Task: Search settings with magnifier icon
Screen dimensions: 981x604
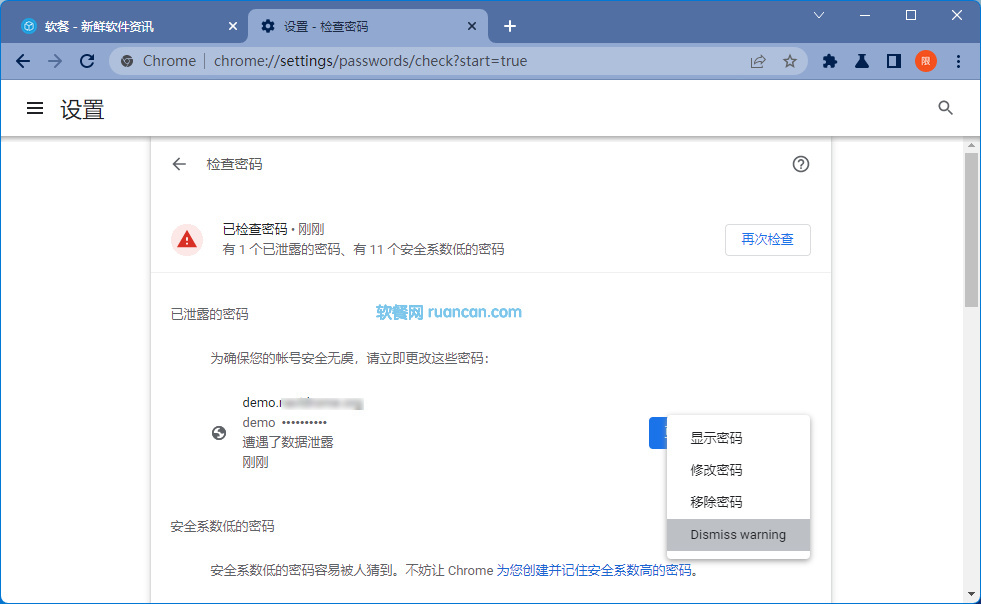Action: tap(945, 108)
